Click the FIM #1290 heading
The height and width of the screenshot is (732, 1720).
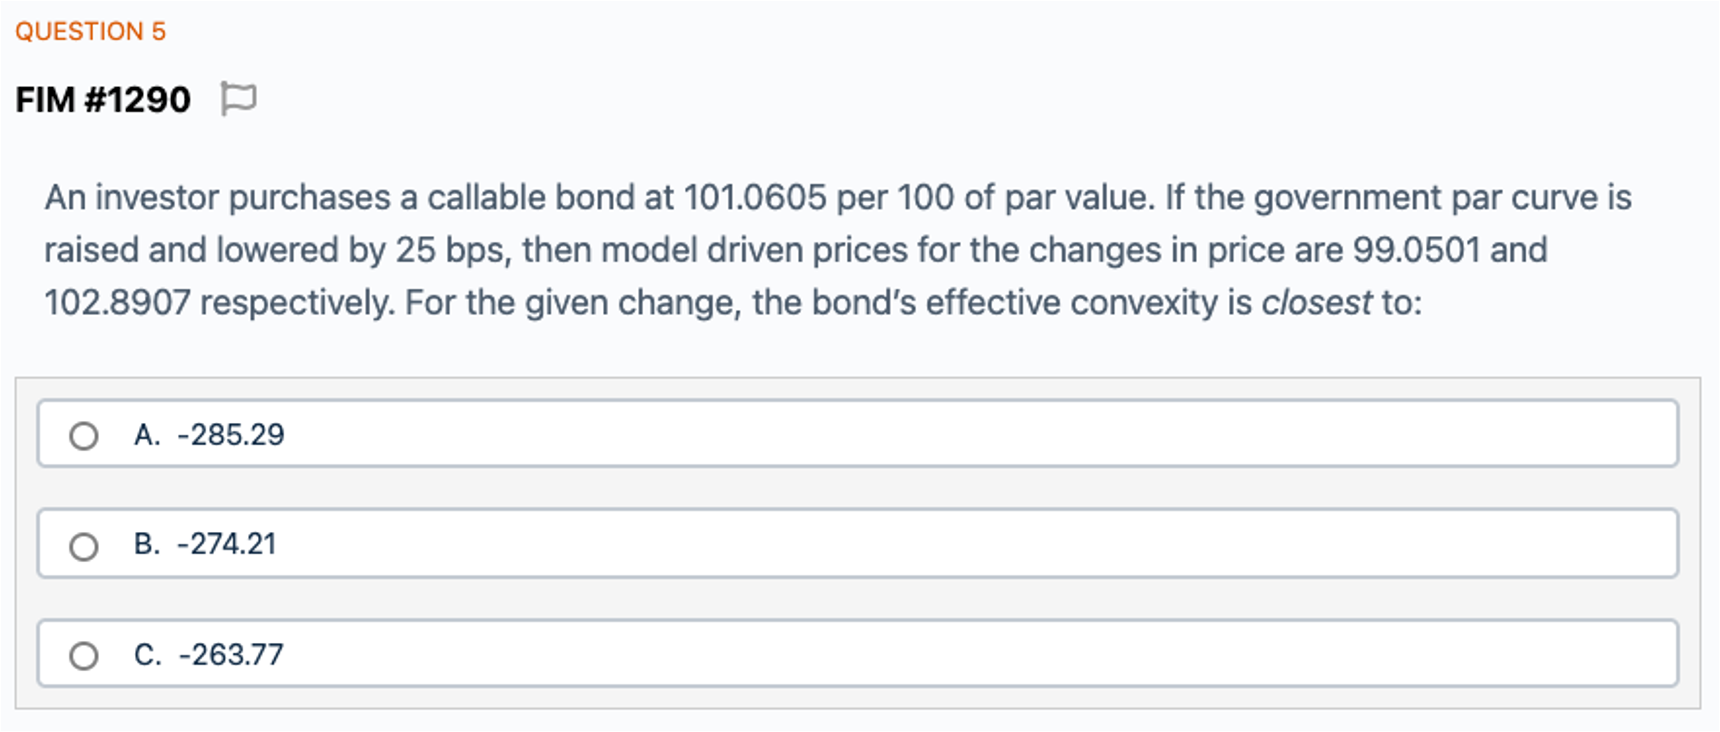103,99
